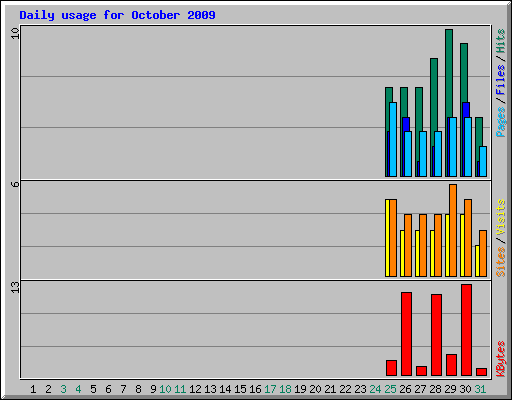
Task: Click day label '15' on the axis
Action: (x=240, y=389)
